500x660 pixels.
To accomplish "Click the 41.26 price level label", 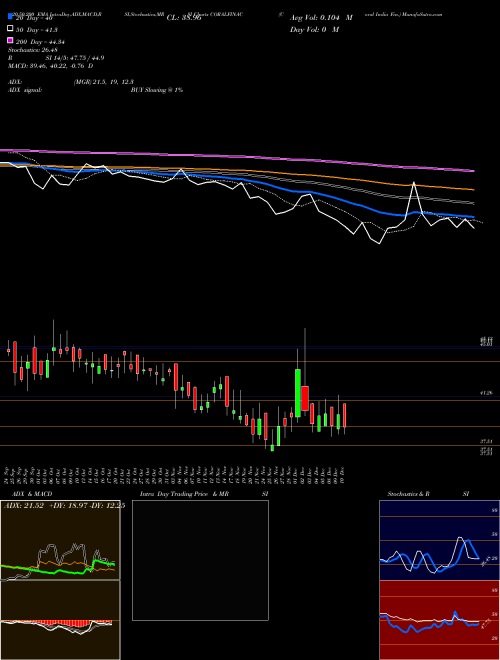I will [x=486, y=393].
